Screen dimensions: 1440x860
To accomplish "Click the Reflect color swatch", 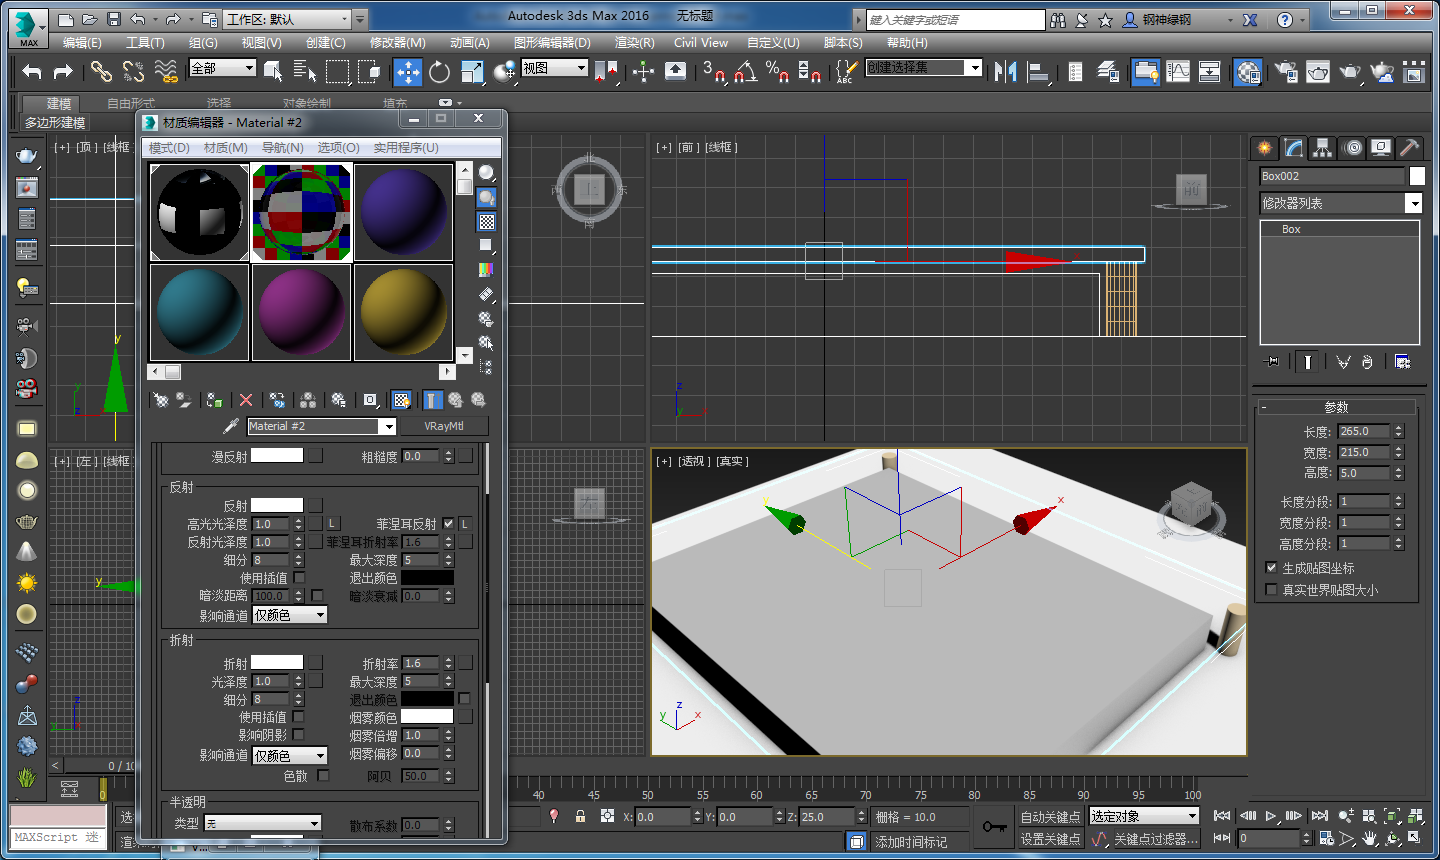I will [x=277, y=505].
